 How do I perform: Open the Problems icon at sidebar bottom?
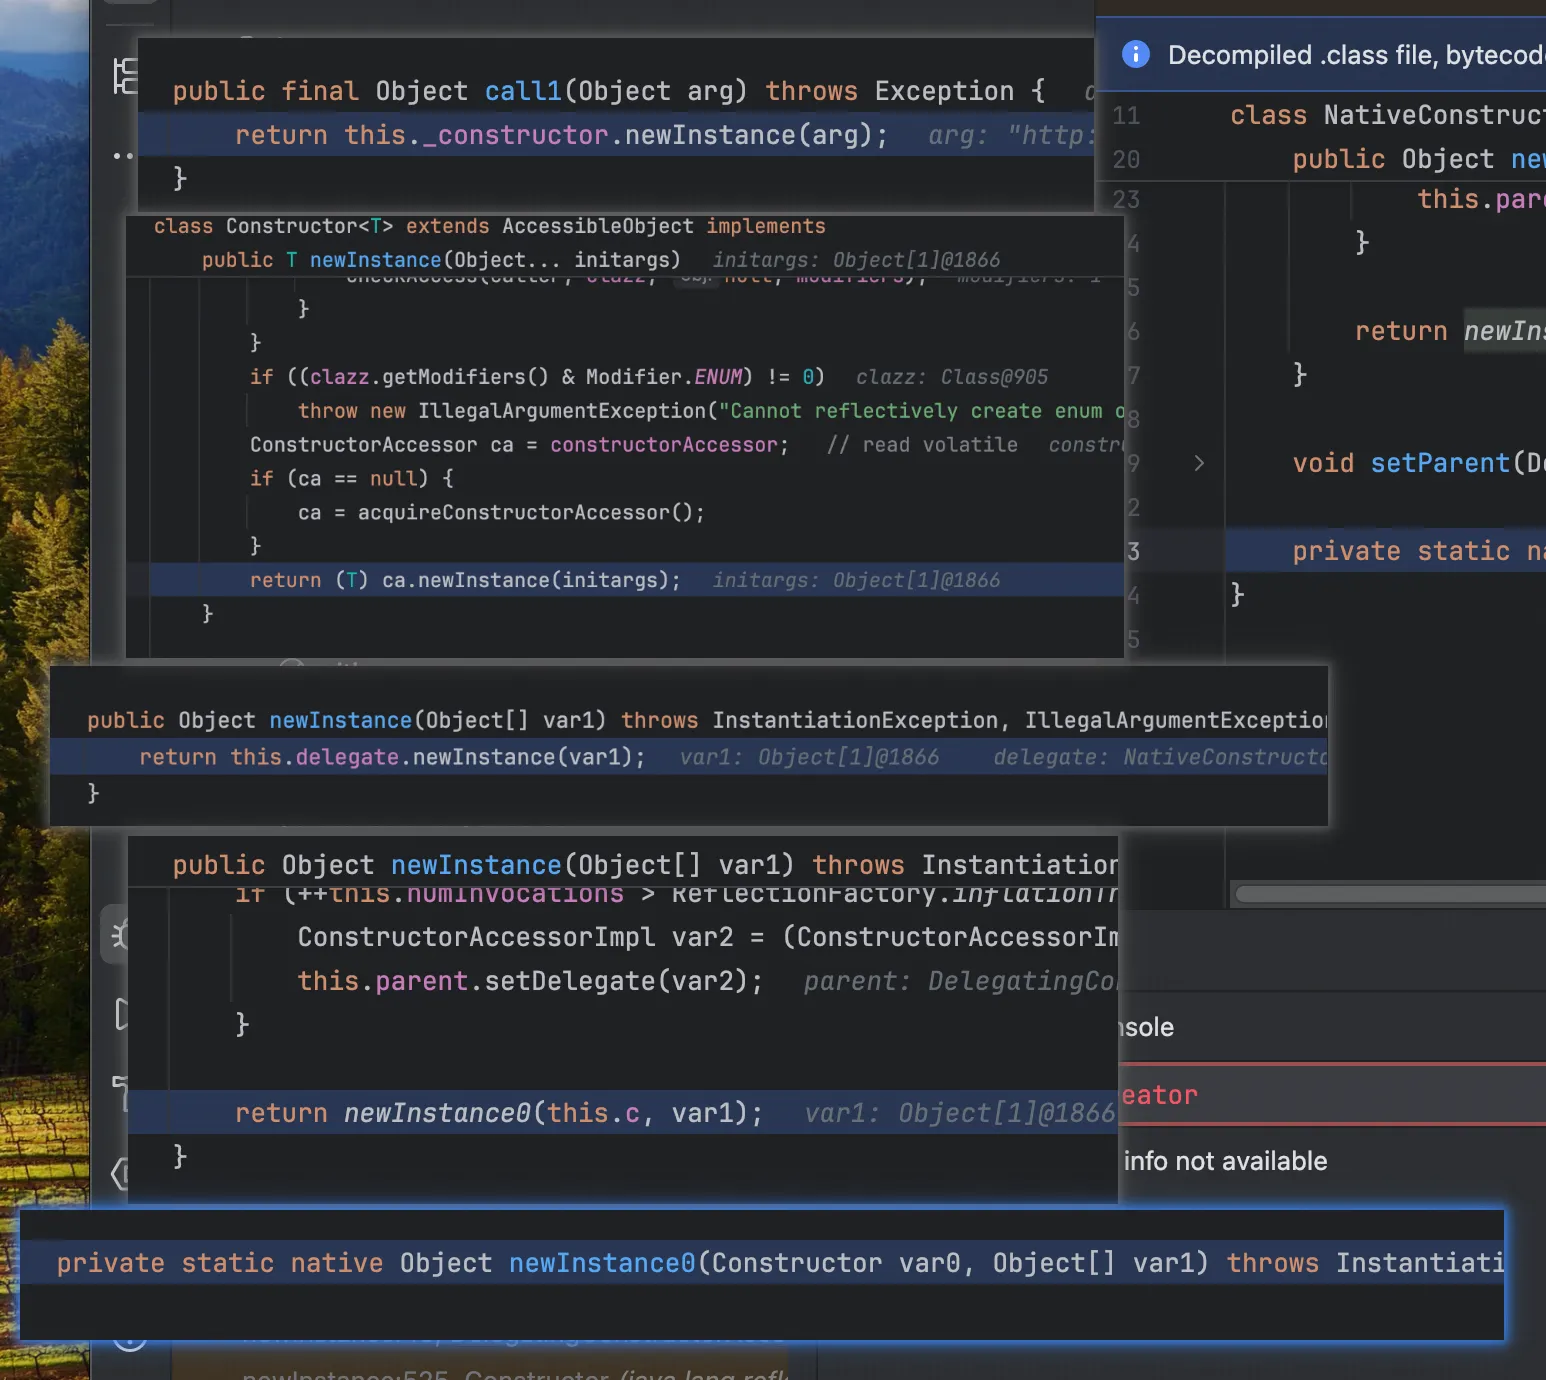click(129, 1340)
